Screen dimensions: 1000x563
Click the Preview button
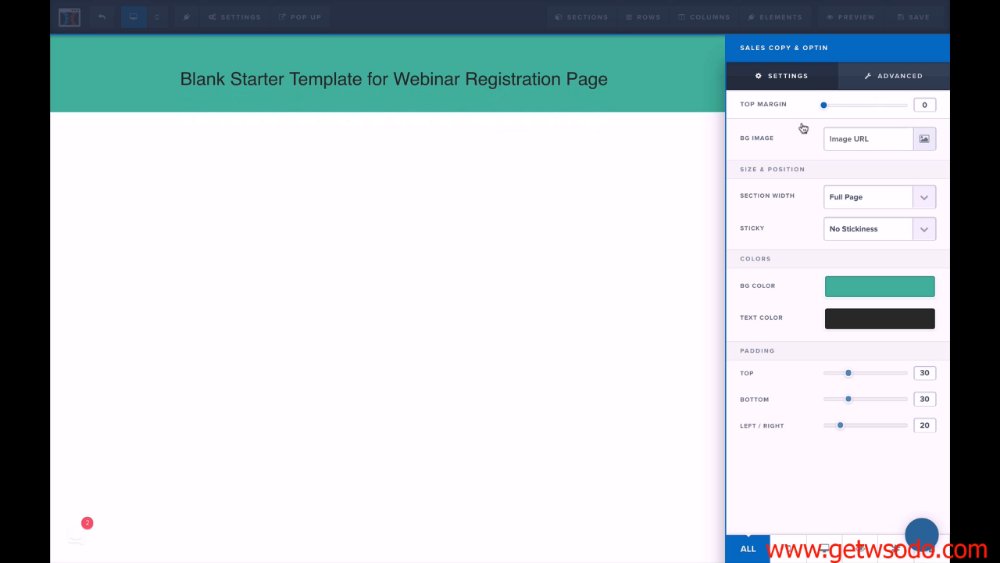[x=850, y=17]
